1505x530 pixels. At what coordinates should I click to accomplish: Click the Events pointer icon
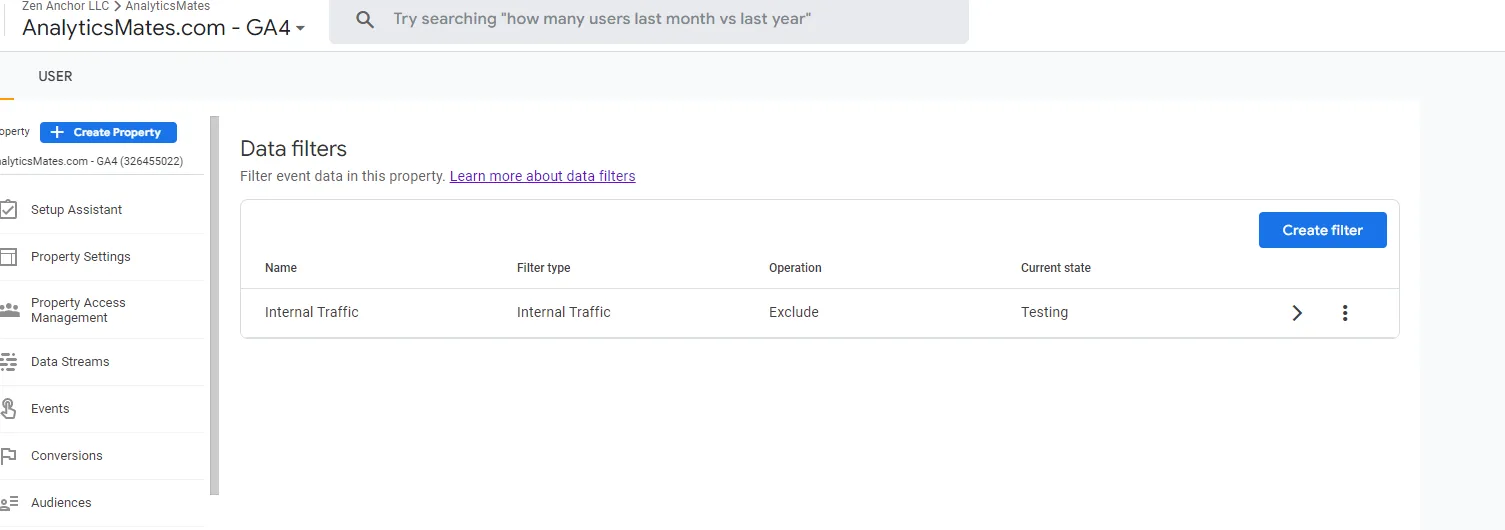tap(9, 409)
